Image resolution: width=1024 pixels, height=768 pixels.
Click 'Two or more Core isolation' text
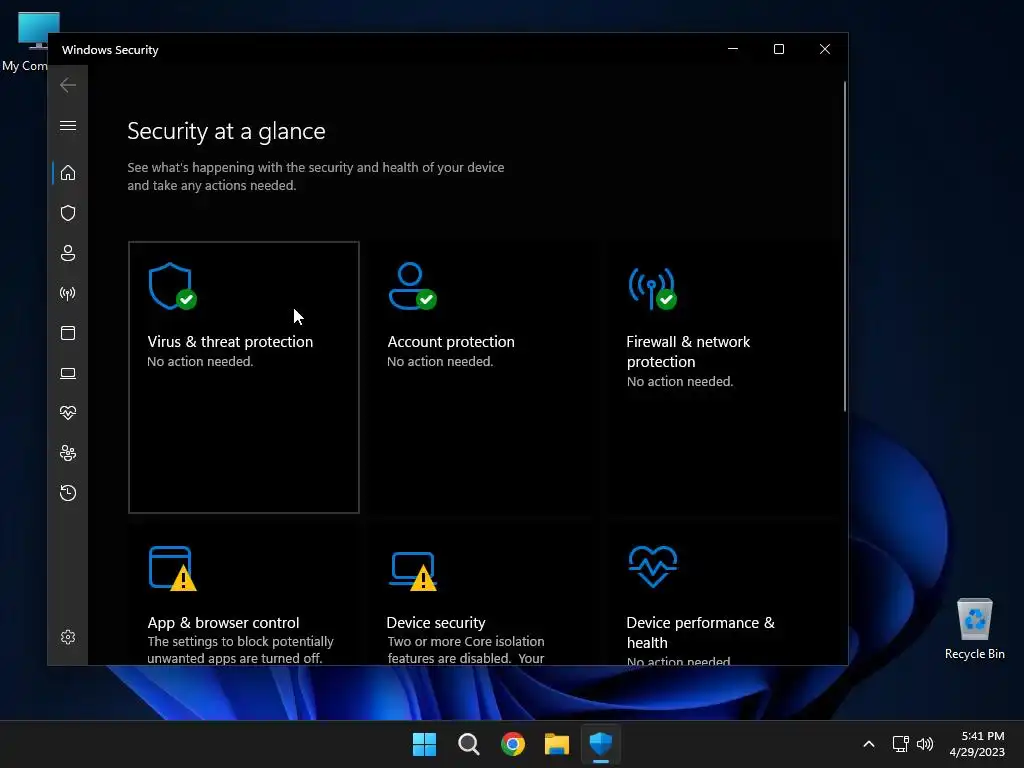click(x=466, y=641)
